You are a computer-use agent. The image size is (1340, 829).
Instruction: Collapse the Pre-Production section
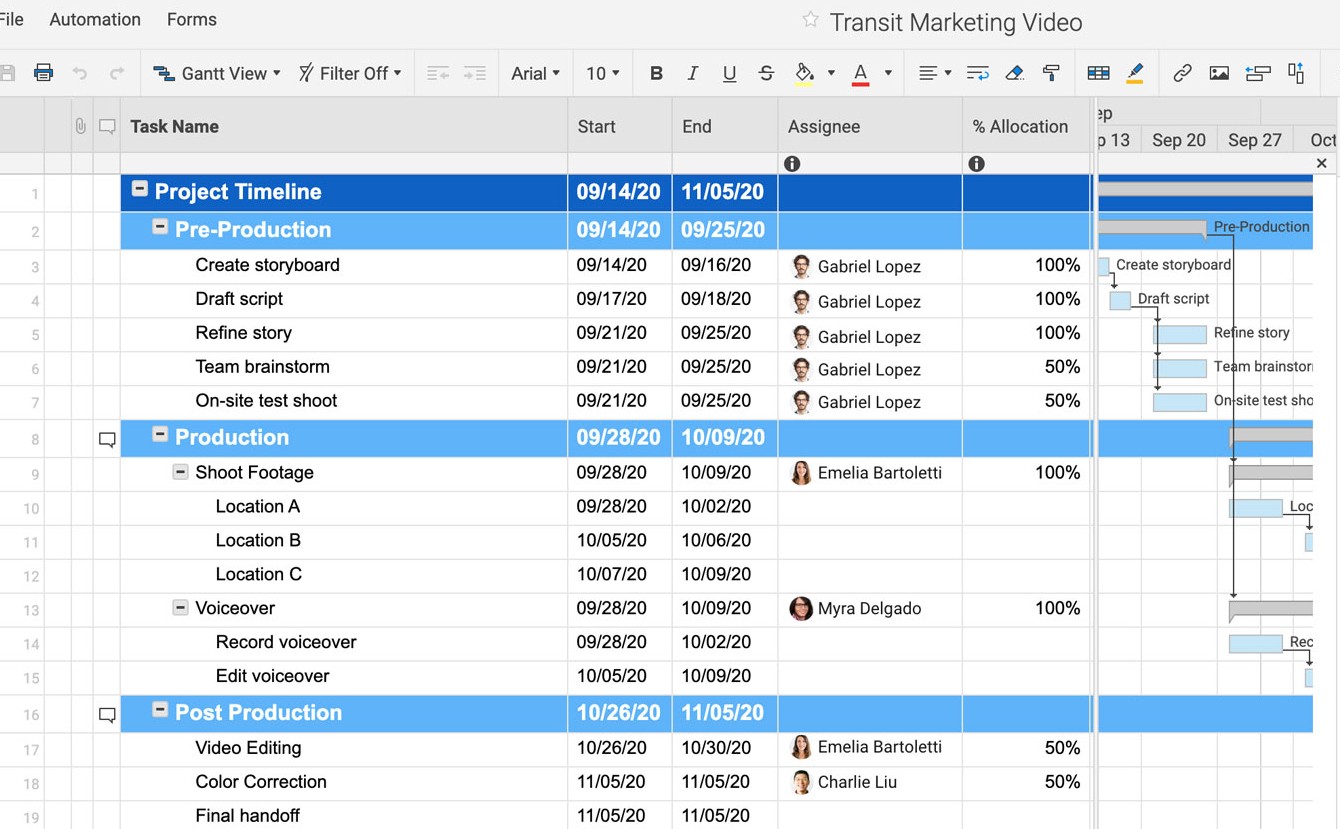pyautogui.click(x=160, y=227)
